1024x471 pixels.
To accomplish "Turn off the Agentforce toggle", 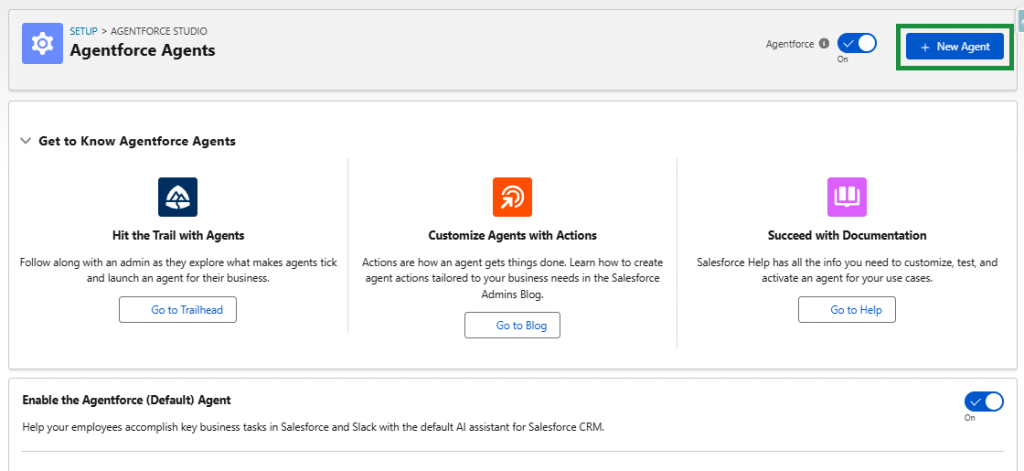I will (x=857, y=44).
